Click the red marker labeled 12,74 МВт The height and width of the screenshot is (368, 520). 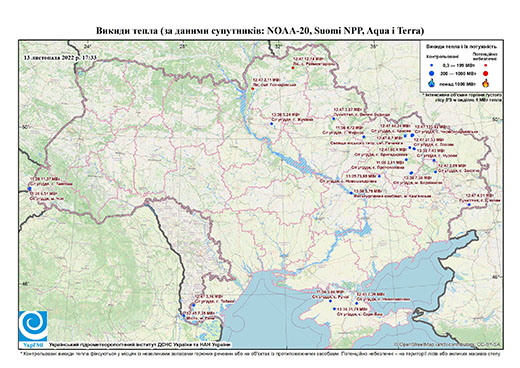tap(293, 68)
